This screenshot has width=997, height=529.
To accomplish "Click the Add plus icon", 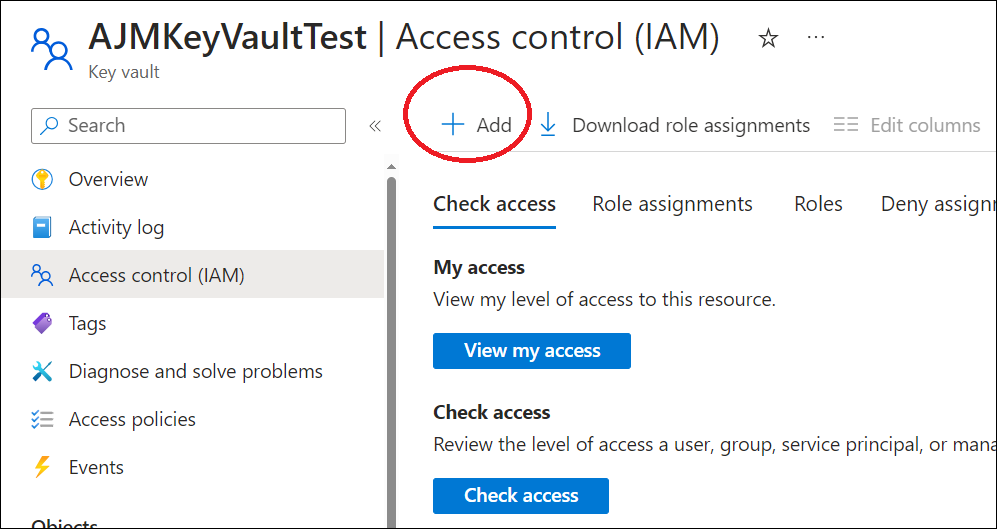I will (453, 125).
